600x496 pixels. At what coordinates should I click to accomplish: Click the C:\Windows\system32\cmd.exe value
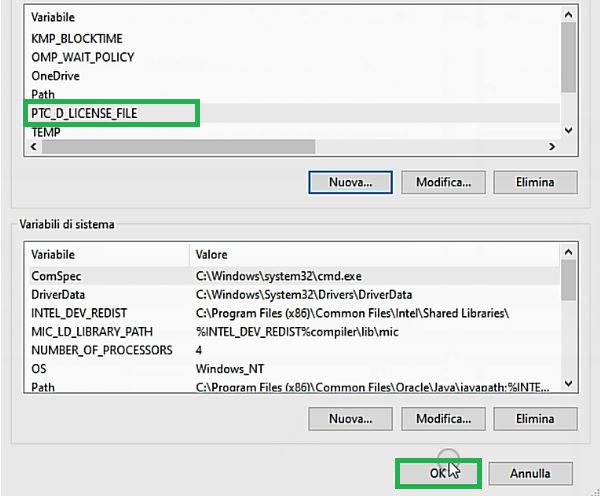click(279, 276)
